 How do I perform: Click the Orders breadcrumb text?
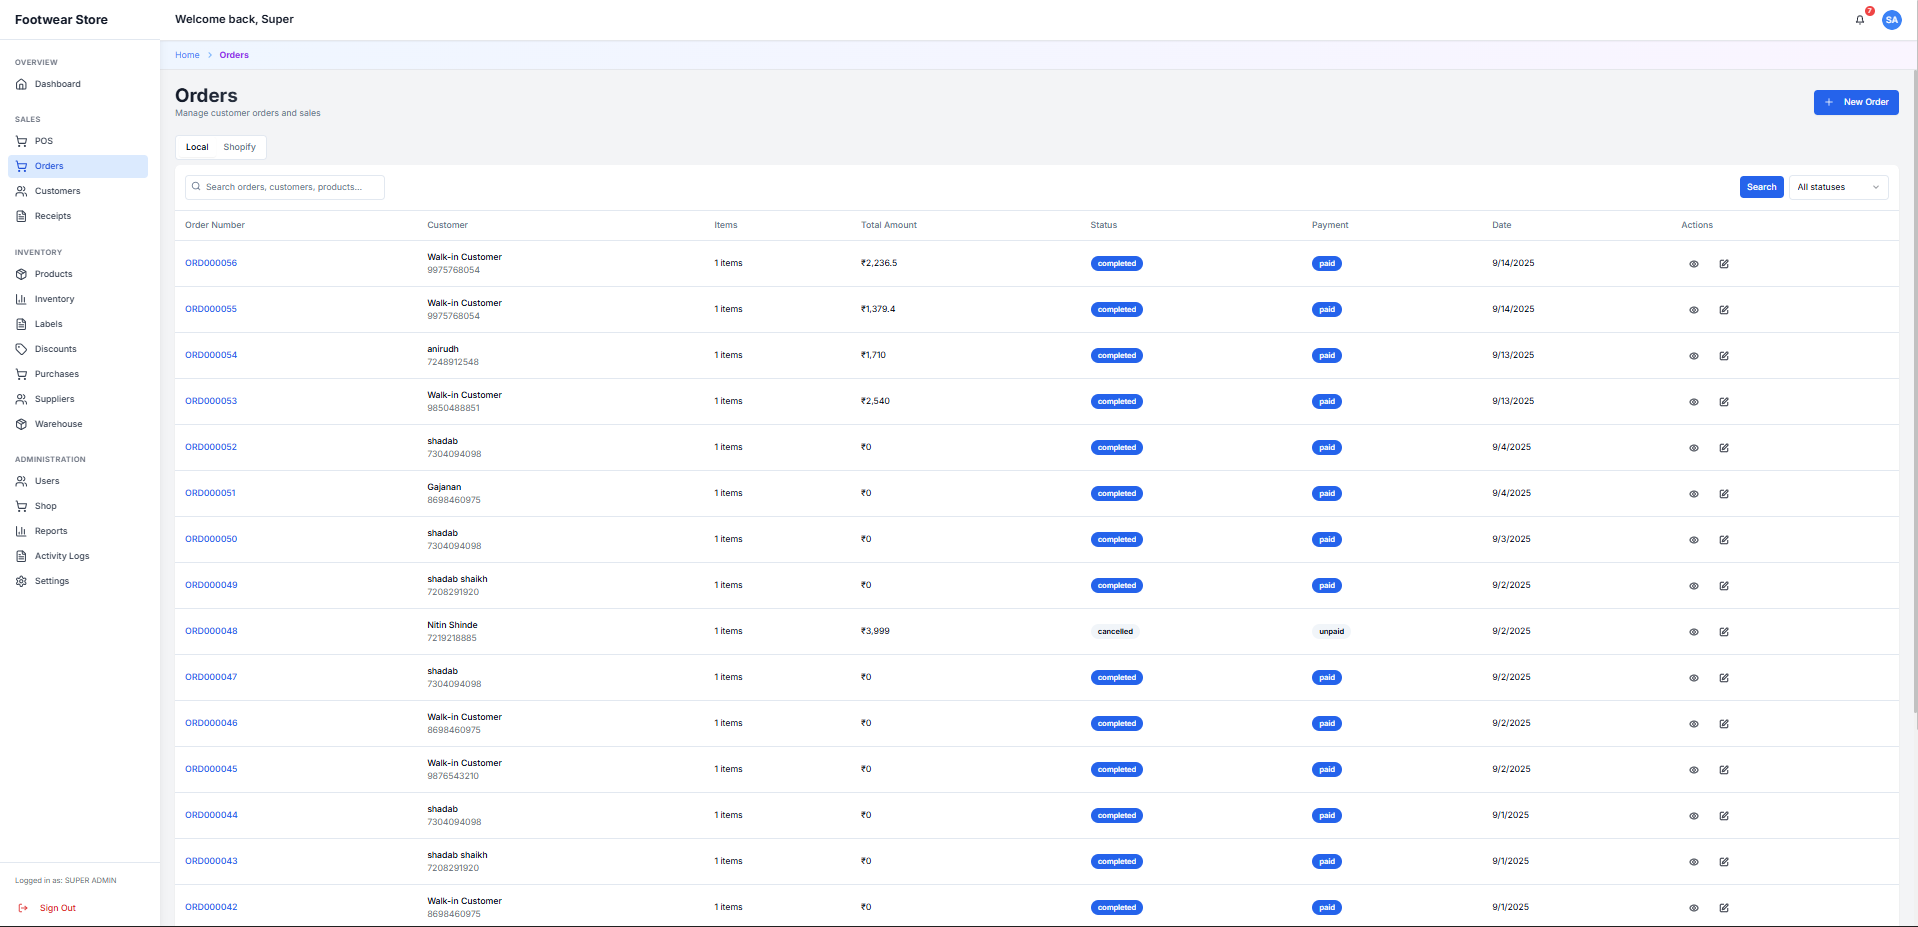pos(234,55)
